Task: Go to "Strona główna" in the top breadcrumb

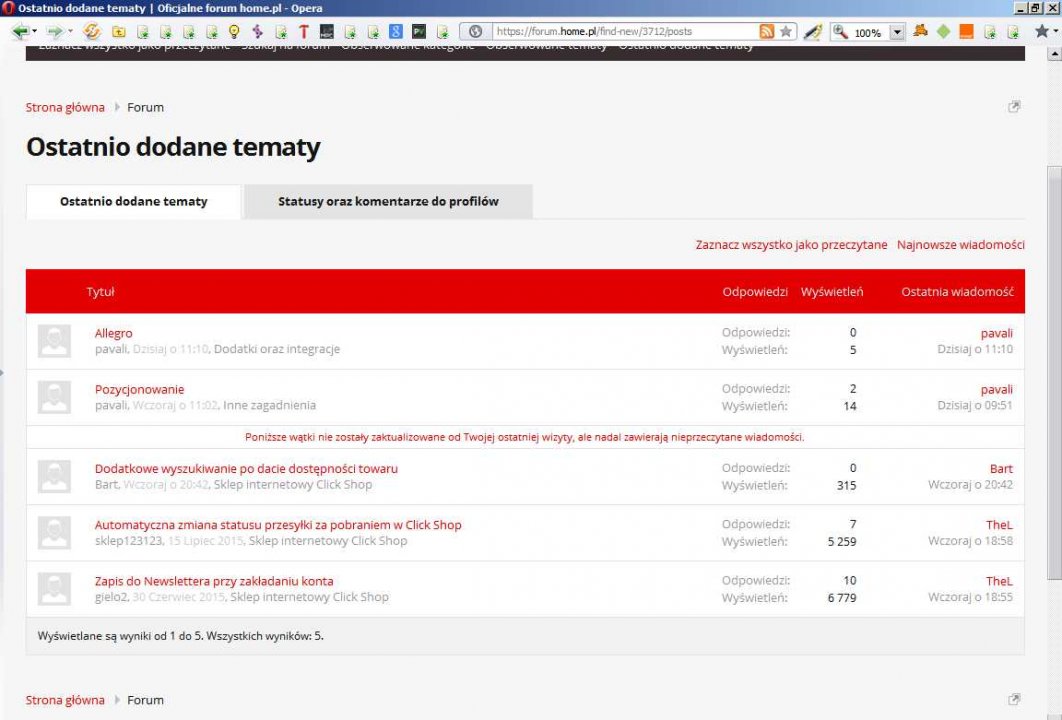Action: (x=65, y=107)
